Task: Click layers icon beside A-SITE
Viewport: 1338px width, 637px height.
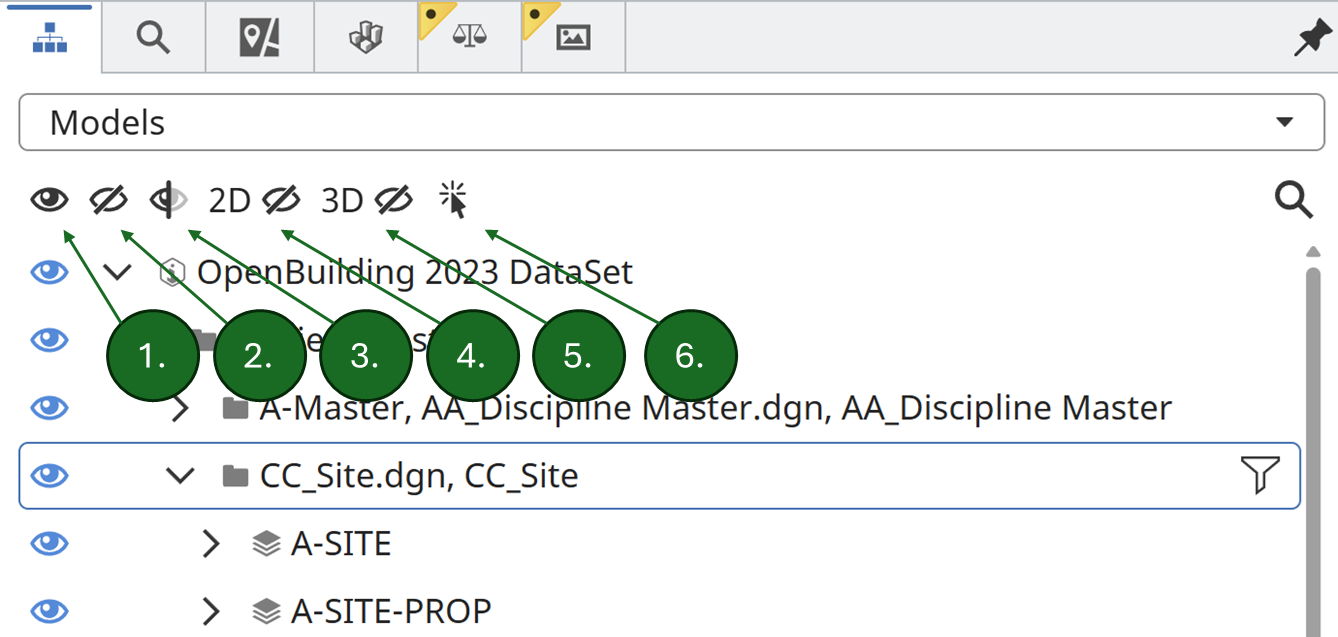Action: [266, 544]
